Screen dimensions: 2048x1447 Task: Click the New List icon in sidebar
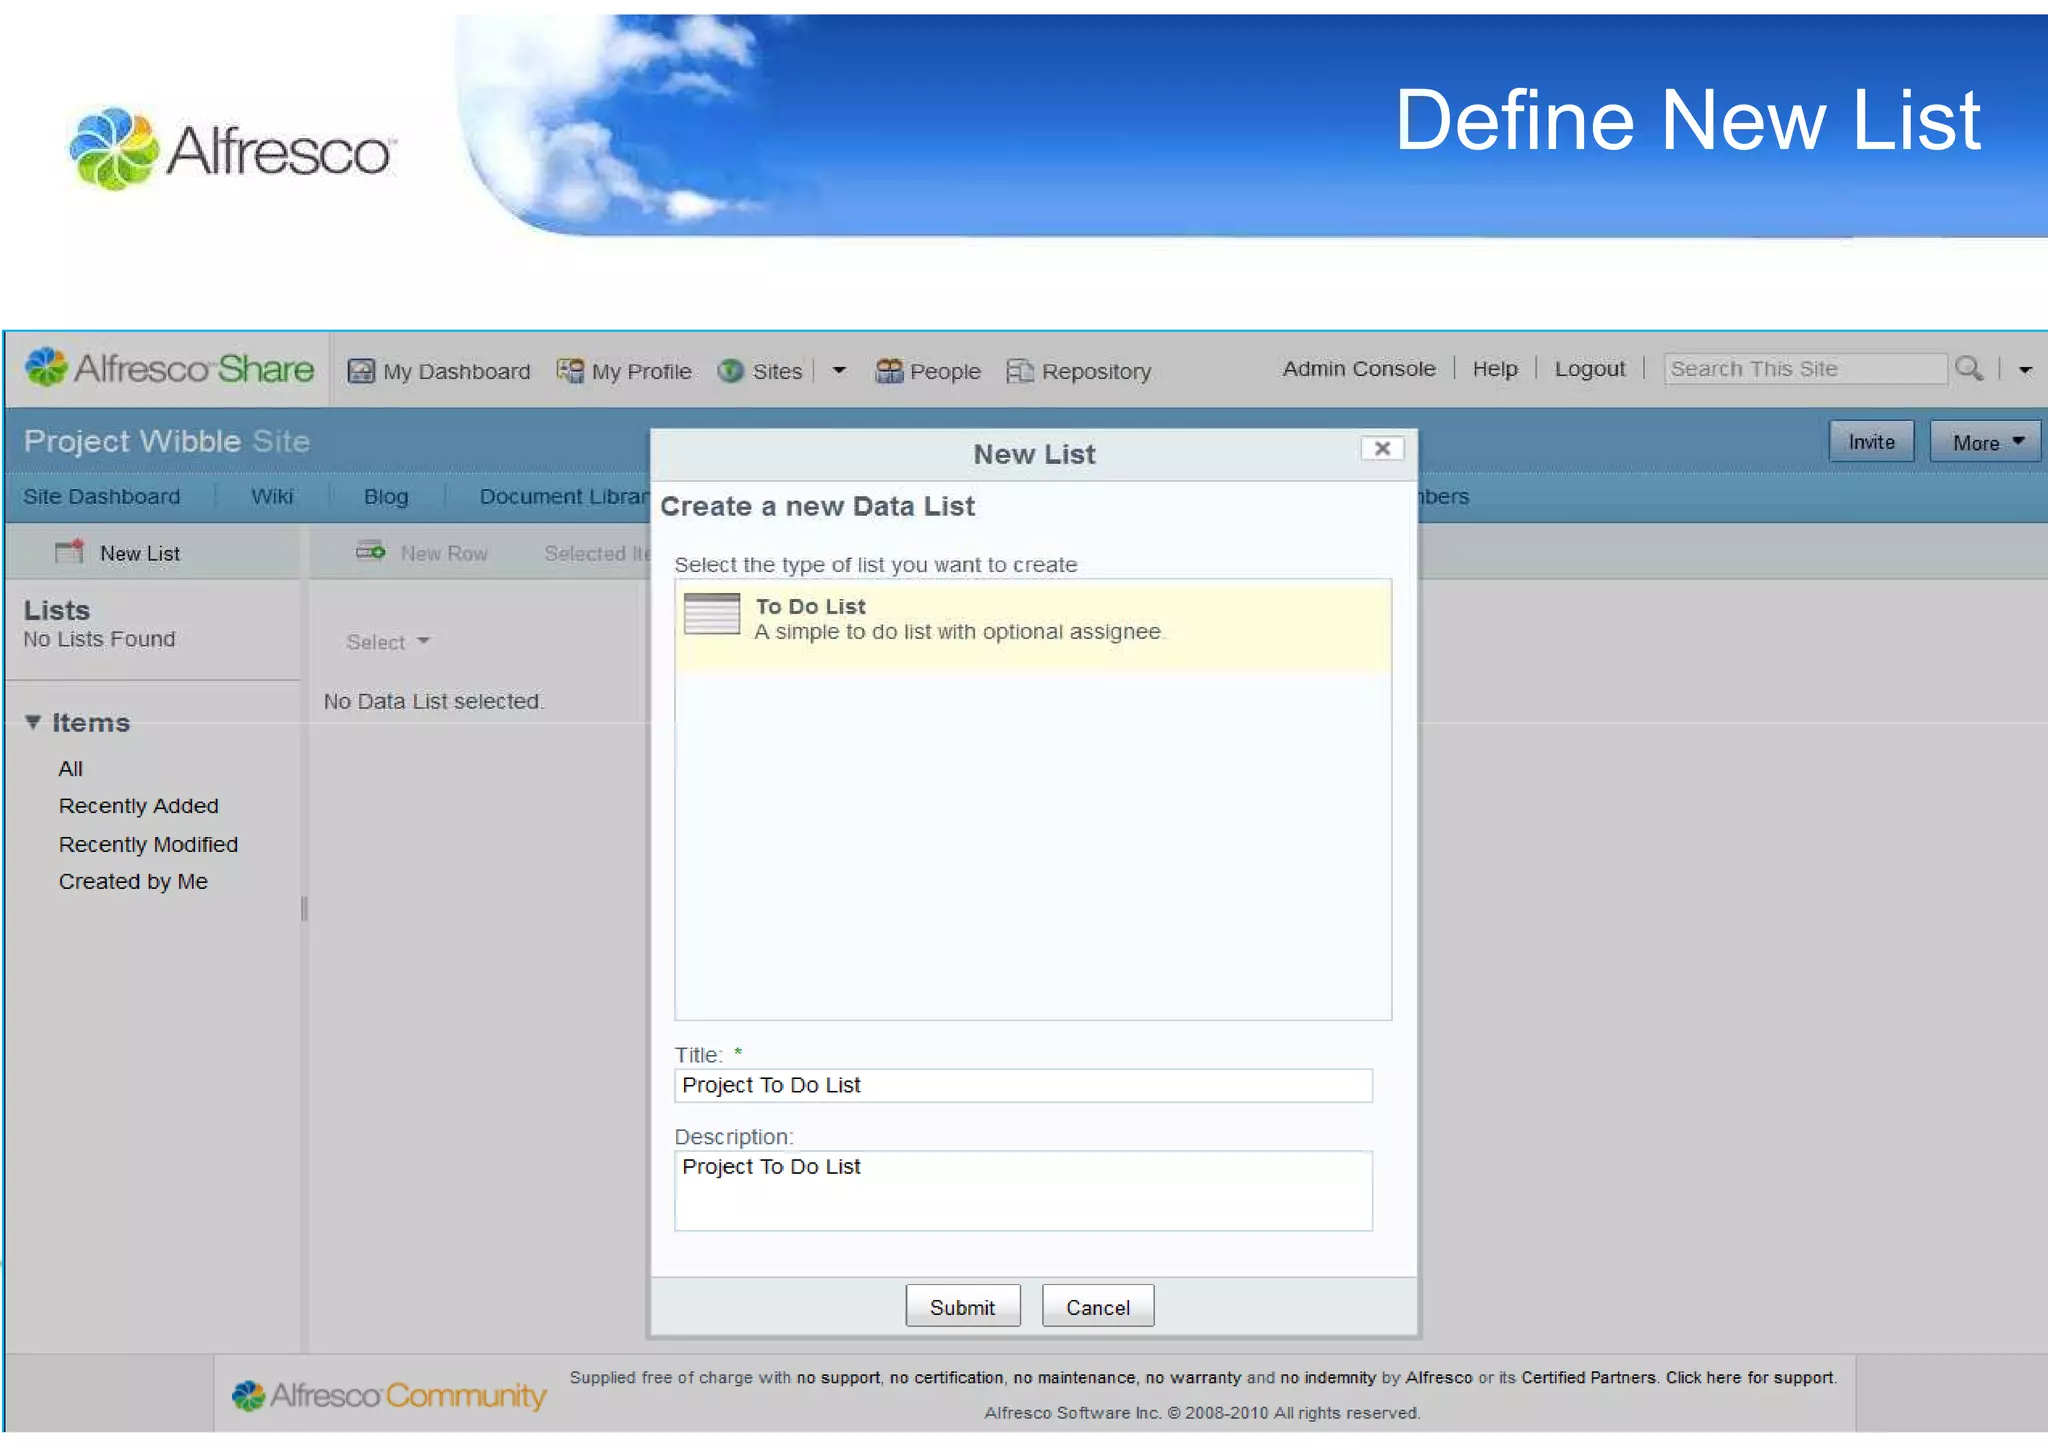click(70, 552)
